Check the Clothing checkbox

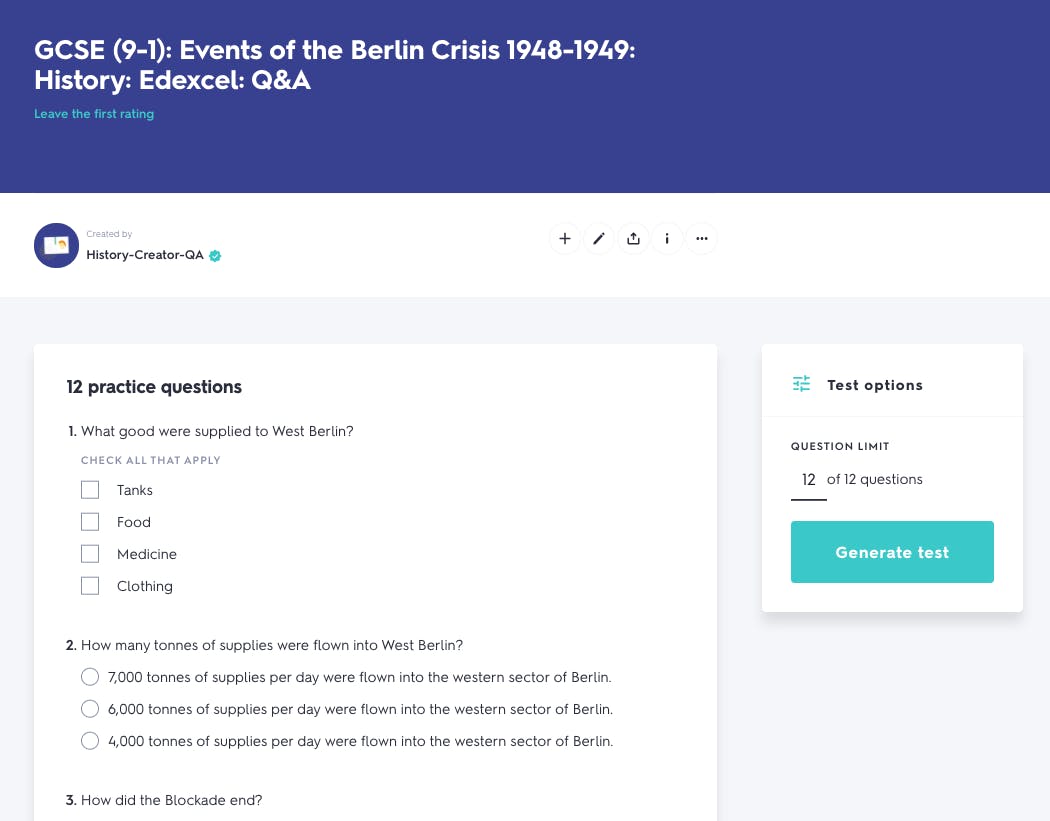pos(90,585)
